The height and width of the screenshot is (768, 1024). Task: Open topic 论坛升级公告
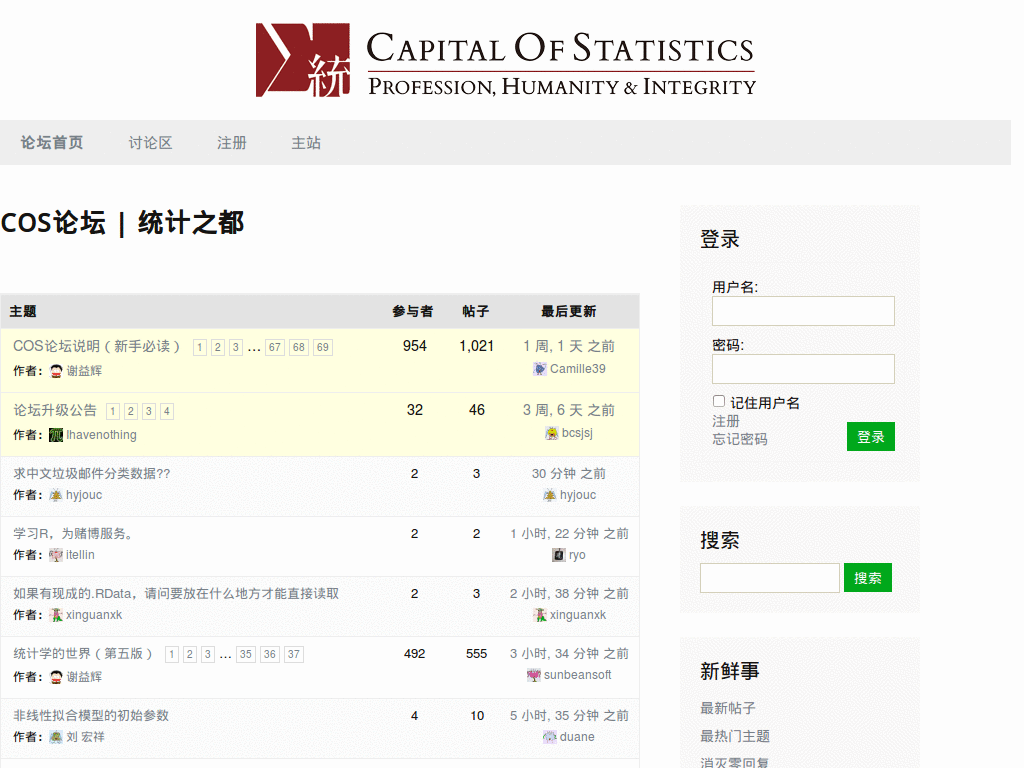point(55,410)
